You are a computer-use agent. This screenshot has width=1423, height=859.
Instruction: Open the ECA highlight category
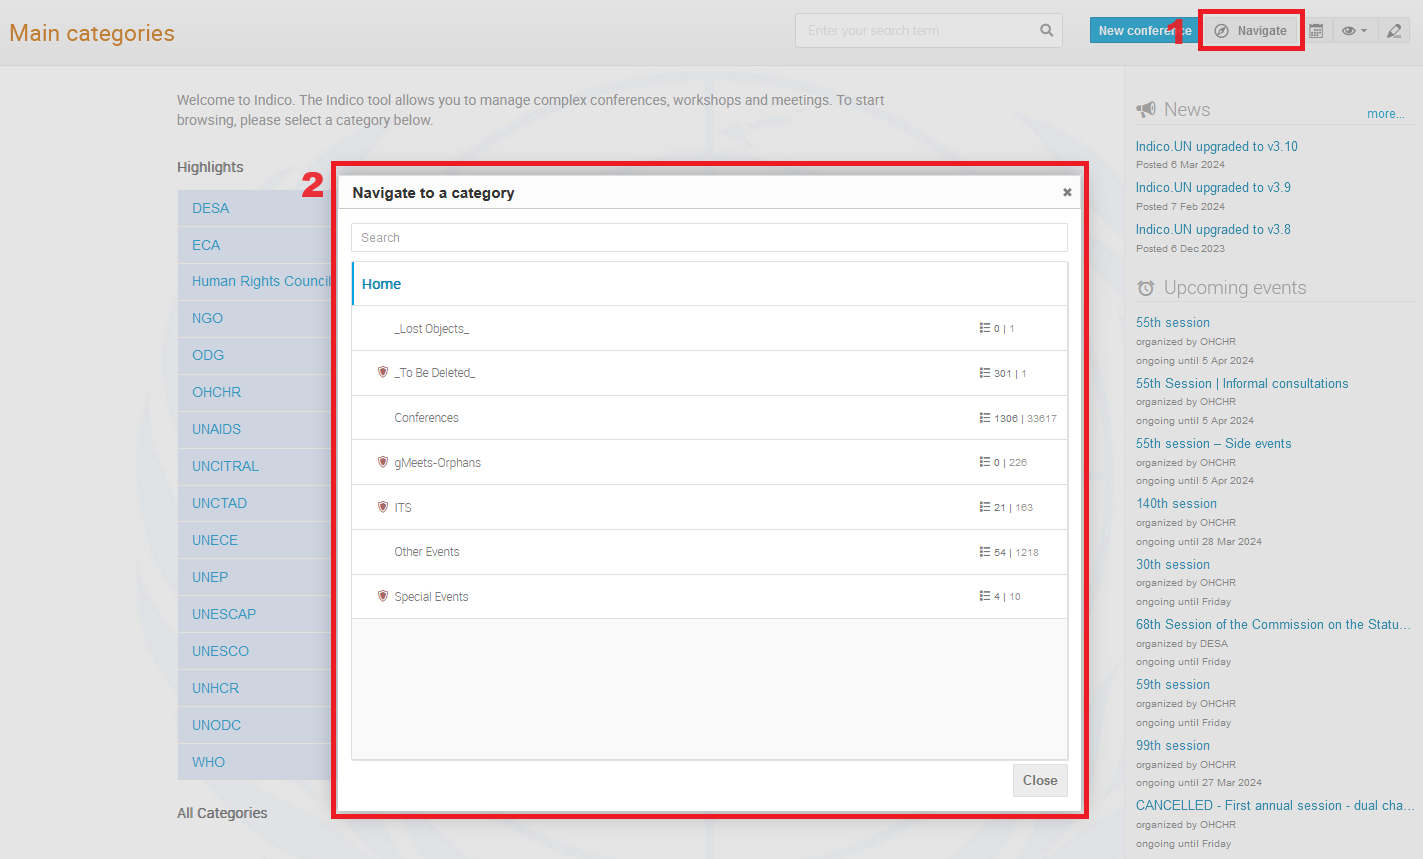tap(206, 245)
